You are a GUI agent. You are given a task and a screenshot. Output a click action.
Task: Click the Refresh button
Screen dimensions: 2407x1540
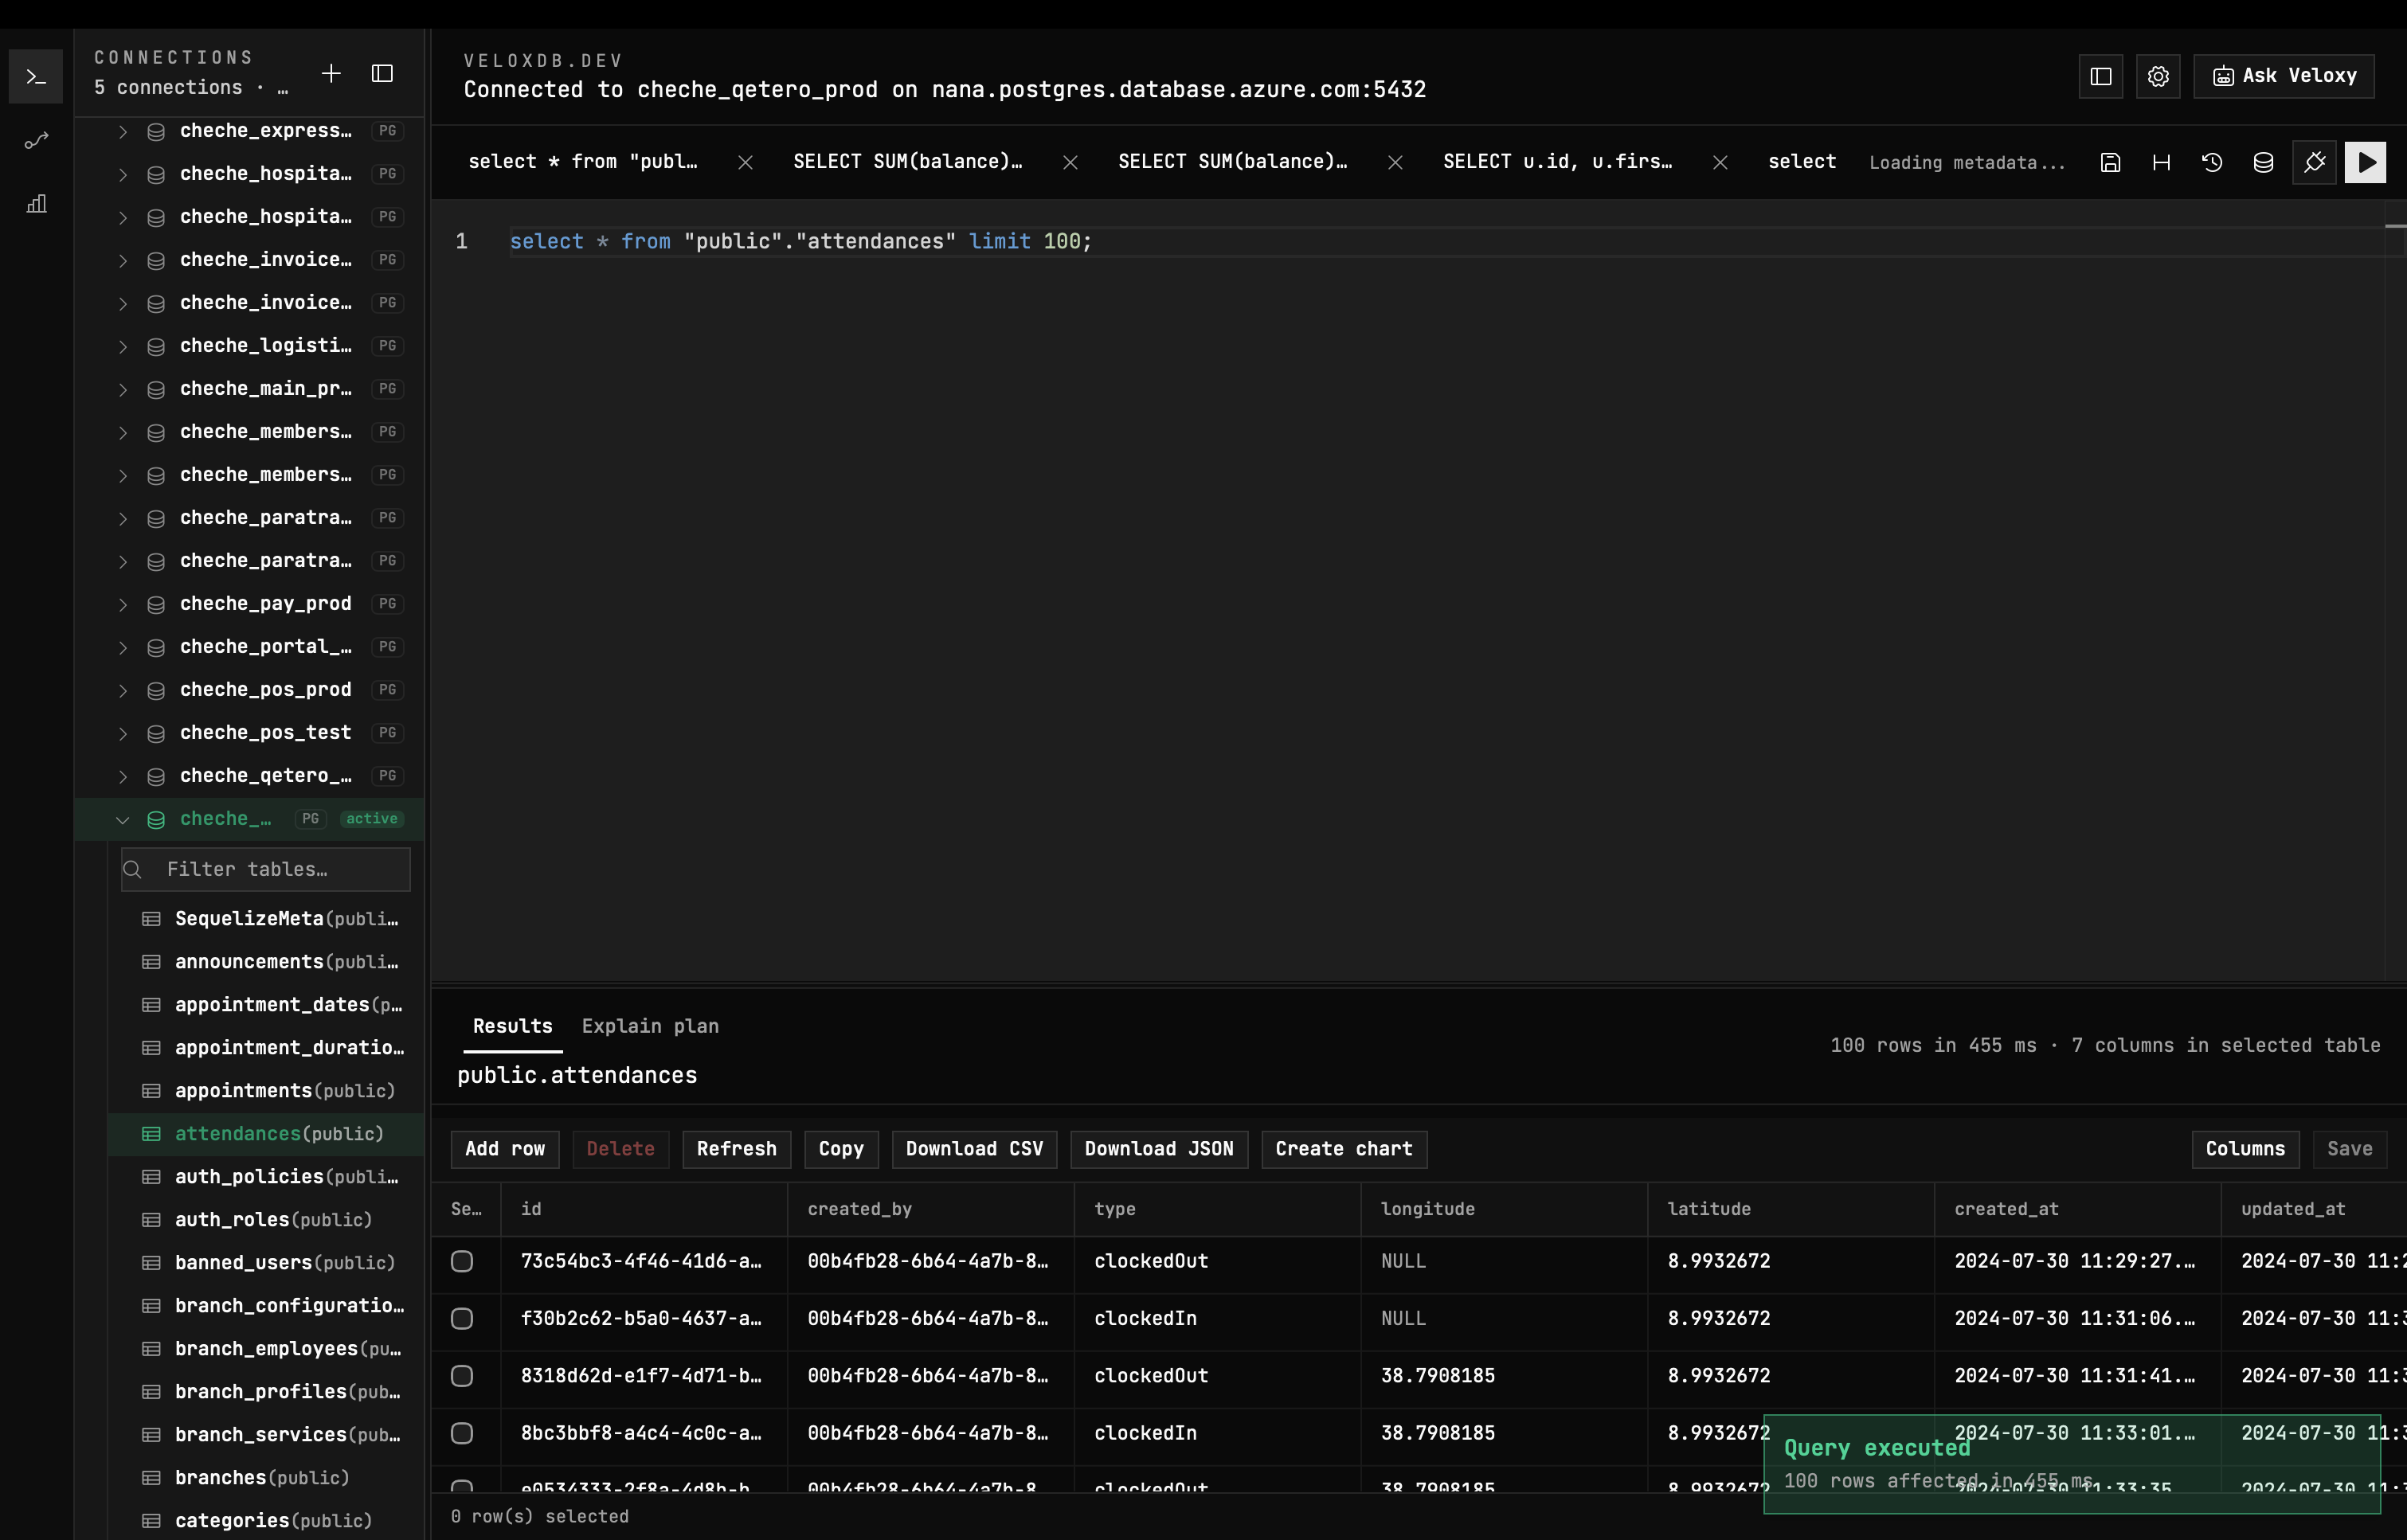tap(736, 1149)
